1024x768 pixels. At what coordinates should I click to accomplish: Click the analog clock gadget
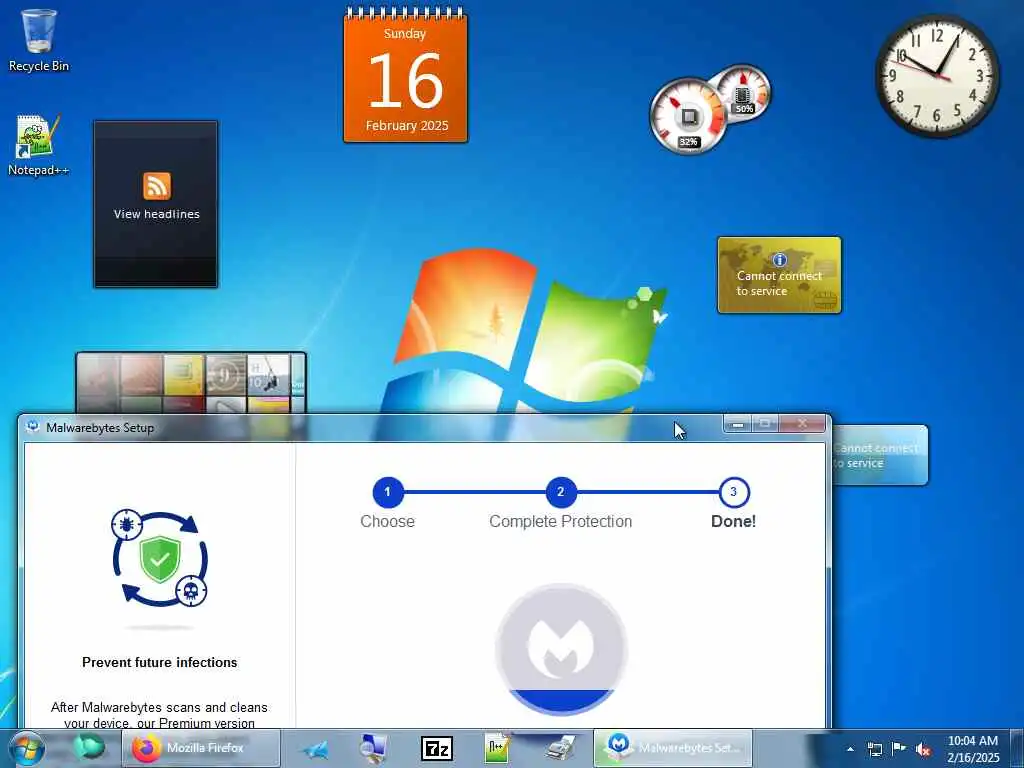(x=937, y=76)
